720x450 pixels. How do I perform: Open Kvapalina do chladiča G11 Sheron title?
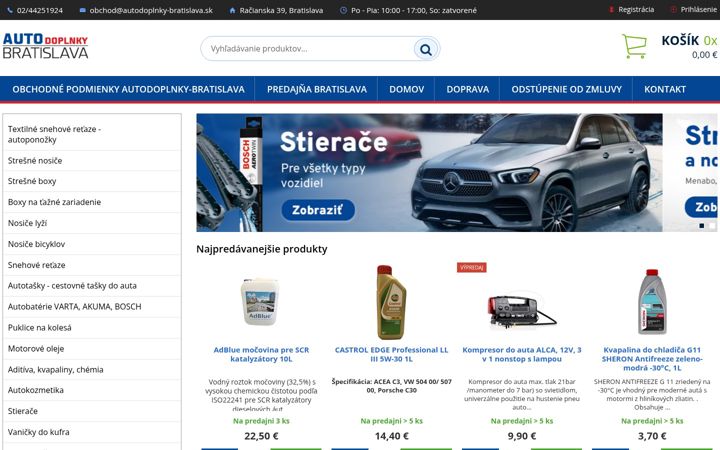[x=652, y=359]
